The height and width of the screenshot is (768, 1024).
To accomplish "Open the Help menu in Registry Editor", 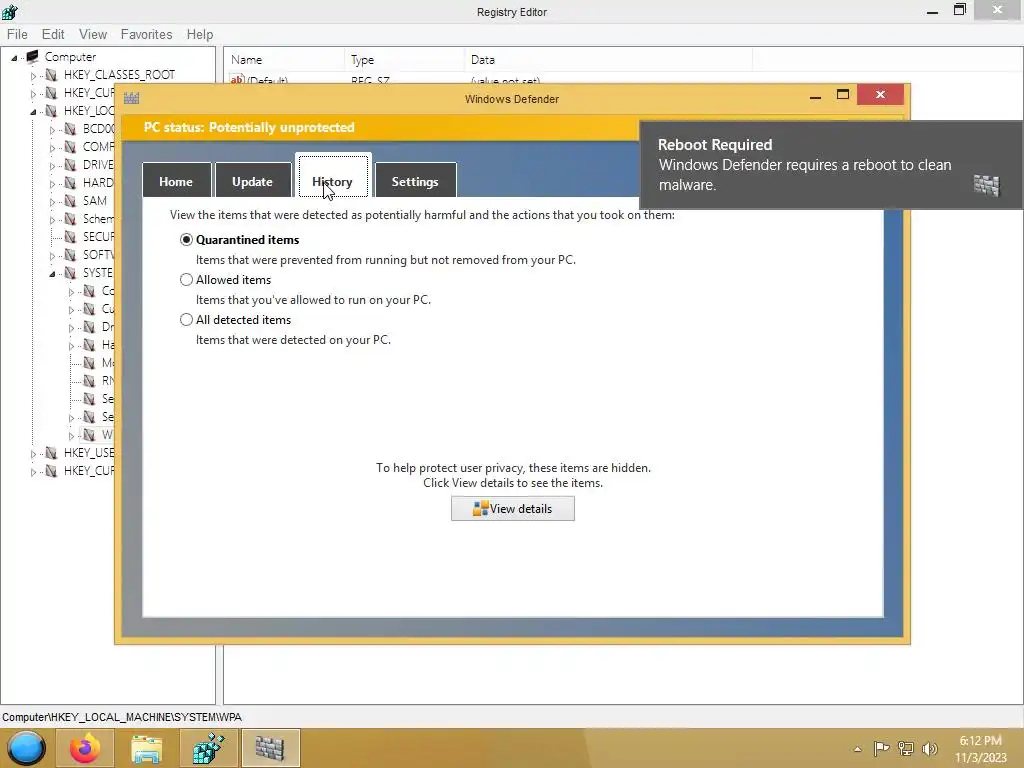I will pos(200,35).
